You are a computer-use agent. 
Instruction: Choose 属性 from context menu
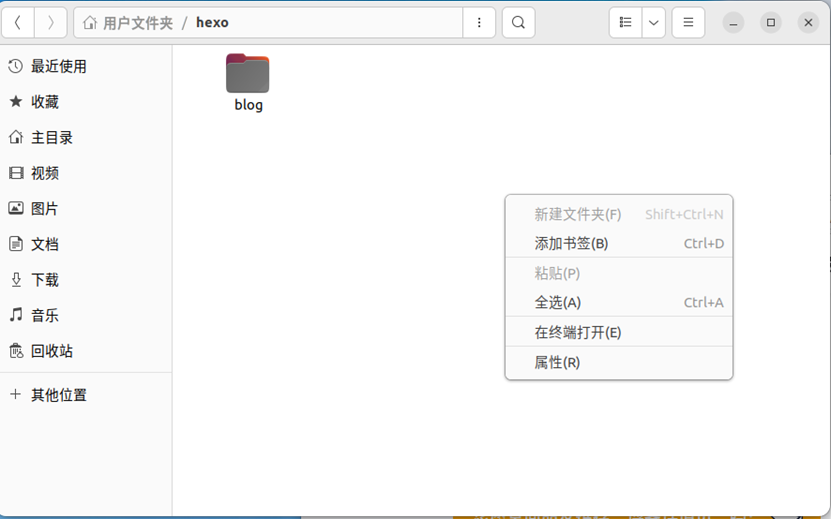click(557, 362)
